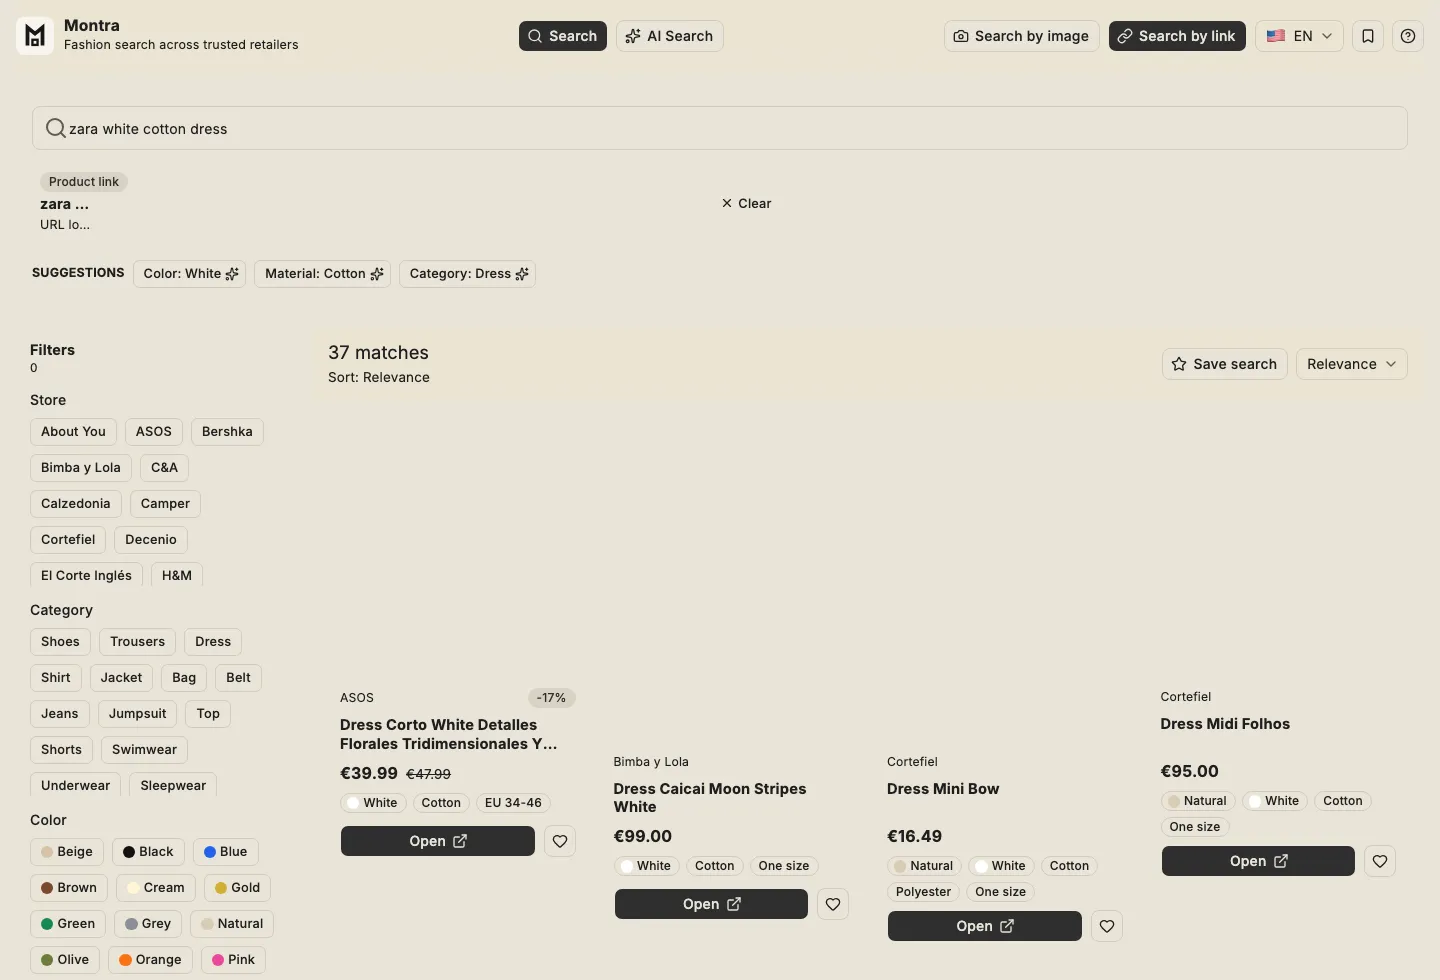The height and width of the screenshot is (980, 1440).
Task: Toggle Cortefiel store filter chip
Action: [x=68, y=540]
